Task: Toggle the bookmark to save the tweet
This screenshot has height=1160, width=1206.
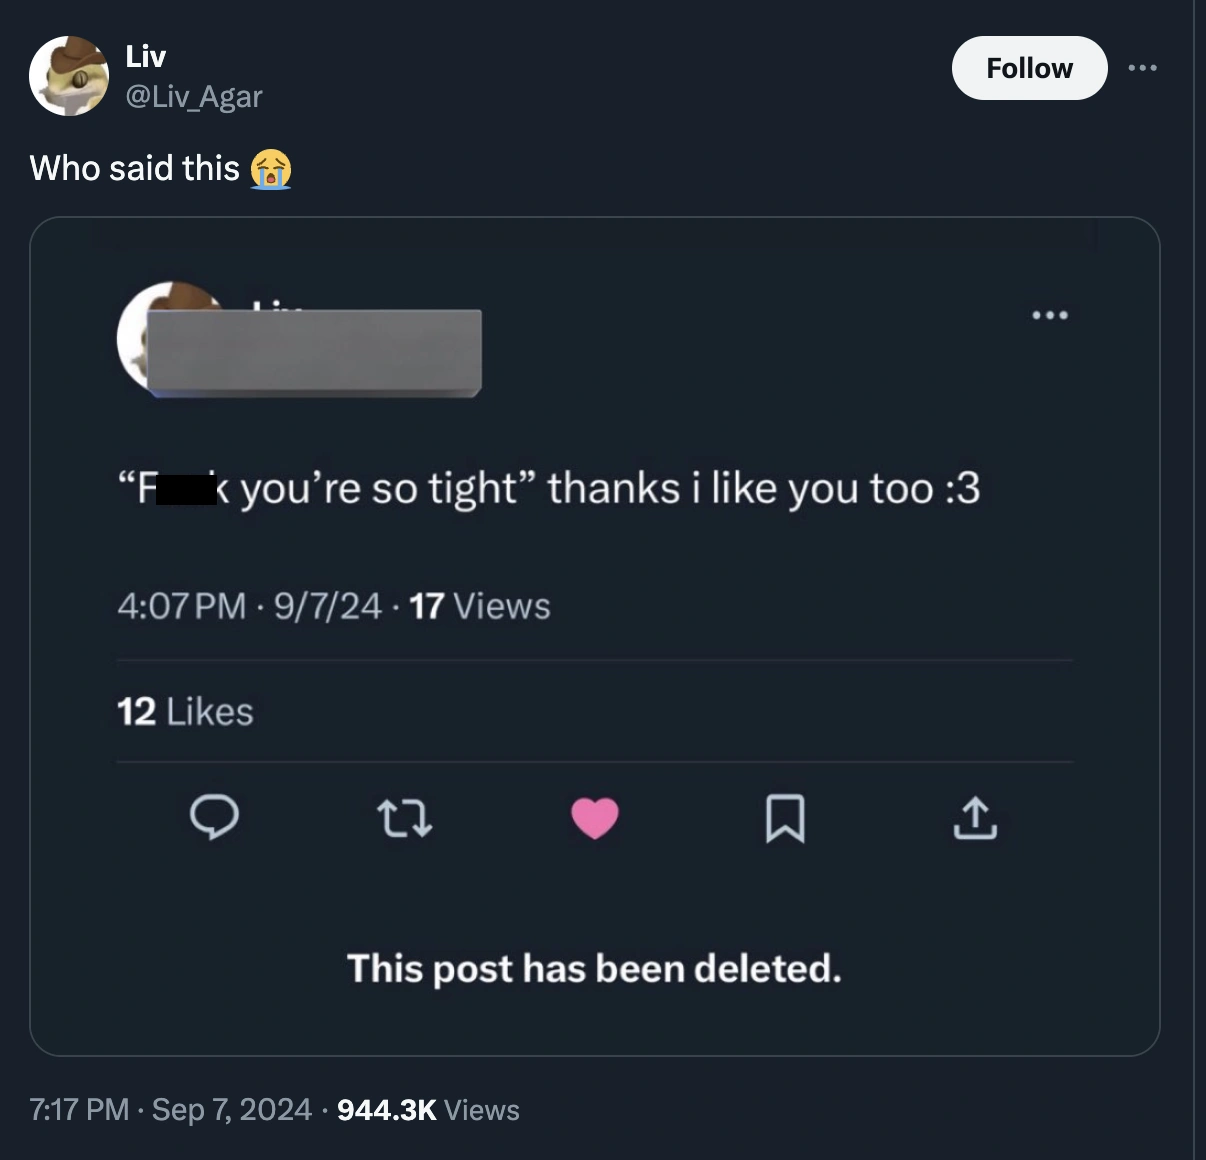Action: pyautogui.click(x=785, y=819)
